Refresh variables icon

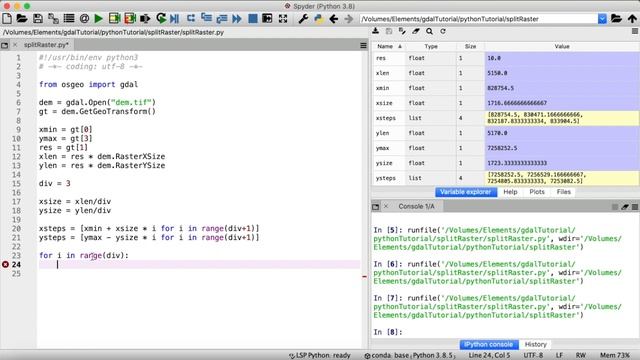(x=443, y=31)
